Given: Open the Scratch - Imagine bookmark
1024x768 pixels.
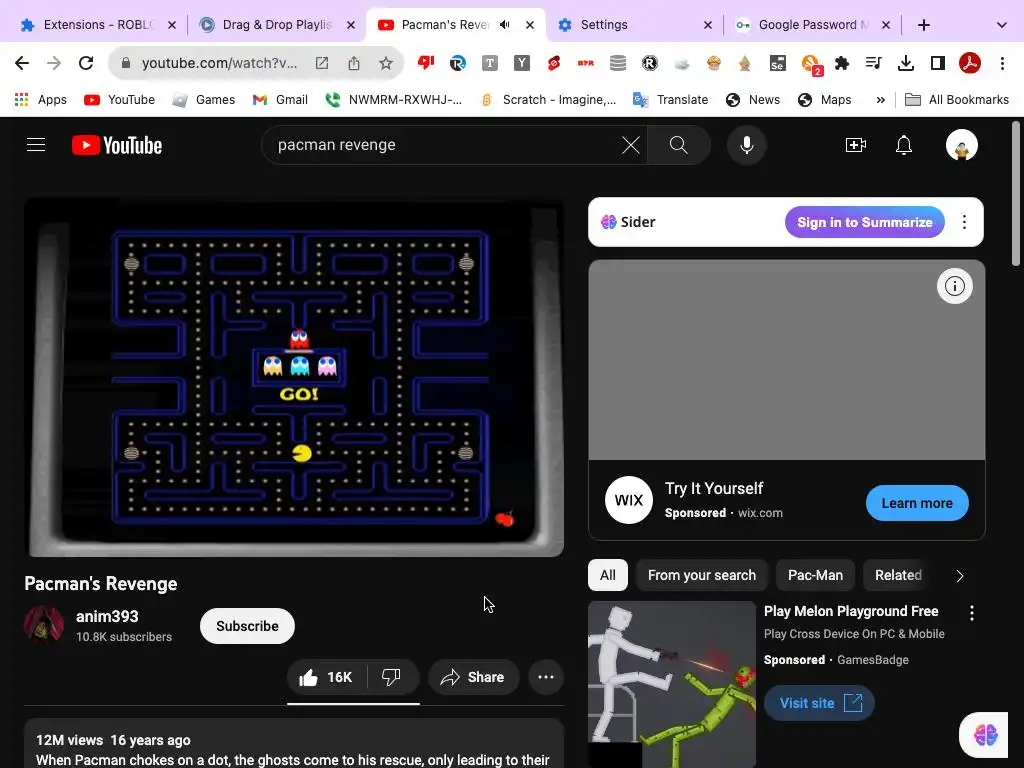Looking at the screenshot, I should [548, 100].
